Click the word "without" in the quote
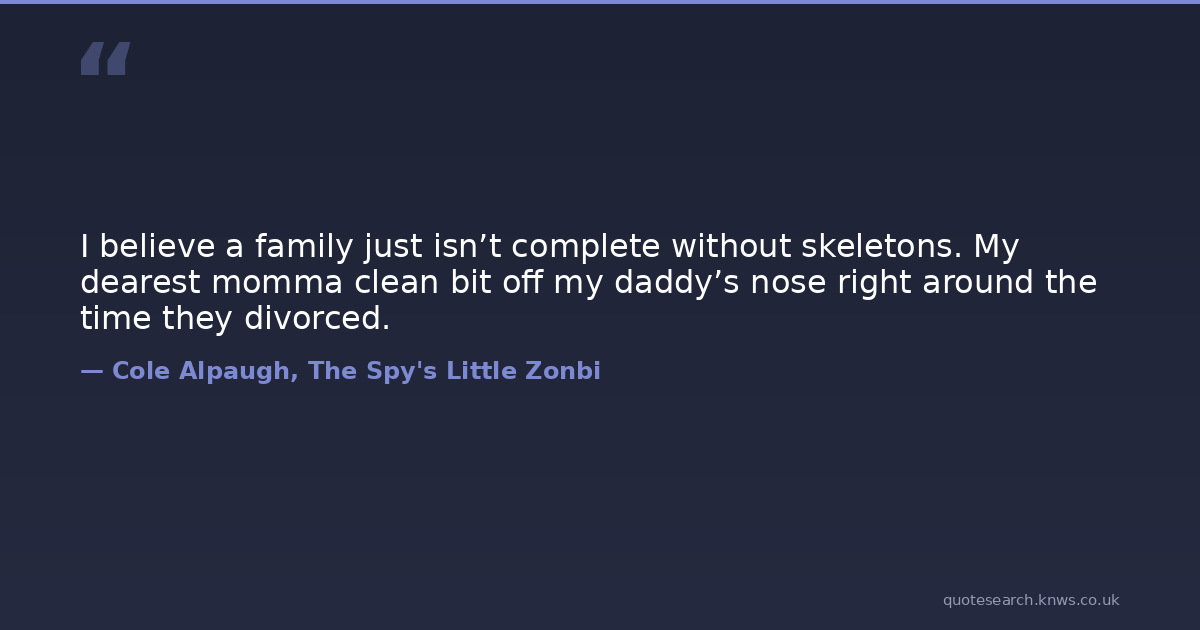This screenshot has height=630, width=1200. coord(731,246)
